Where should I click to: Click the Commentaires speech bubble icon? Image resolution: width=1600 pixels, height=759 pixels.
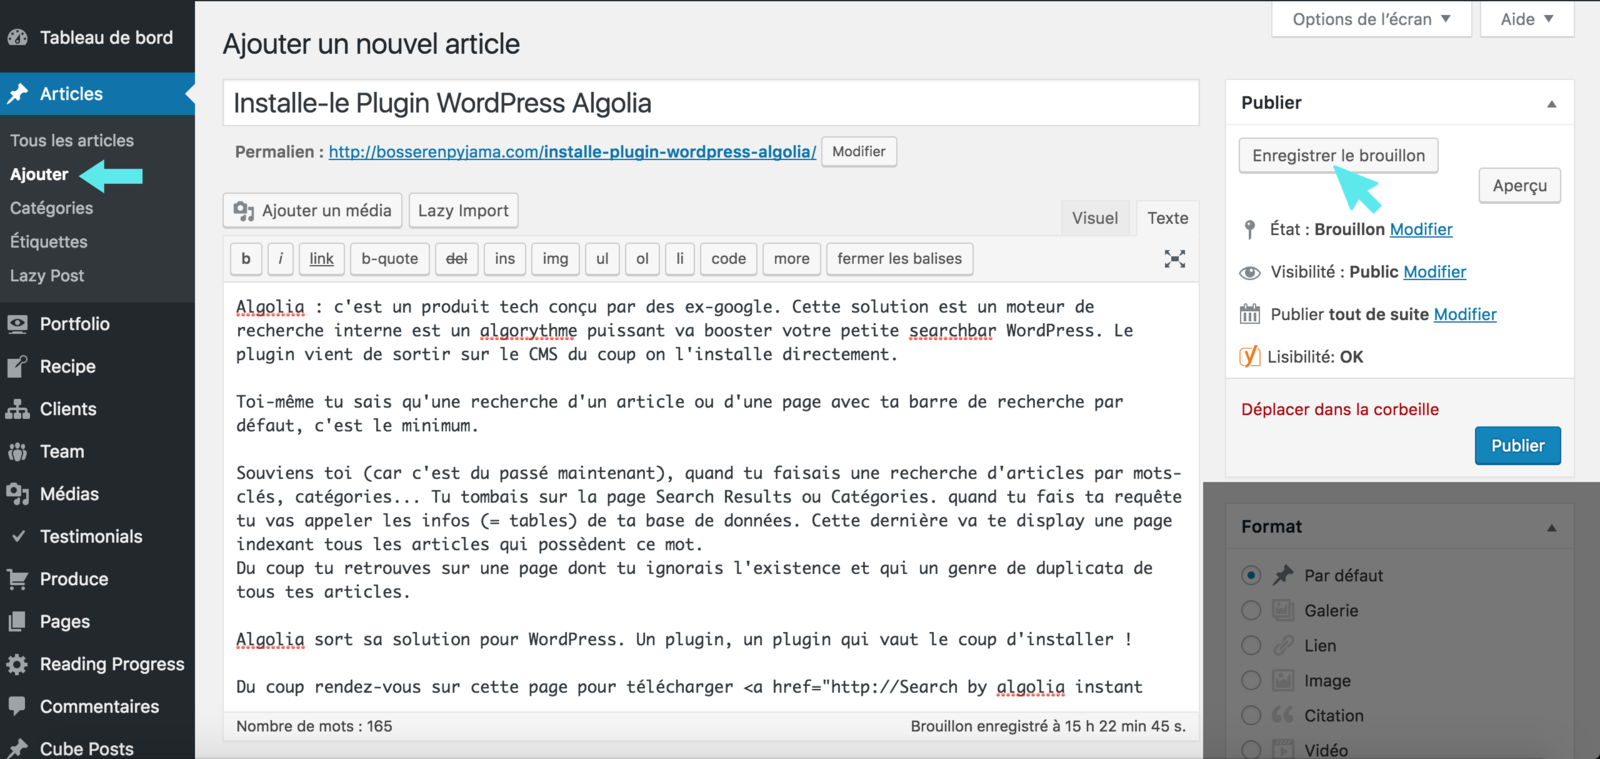point(17,706)
